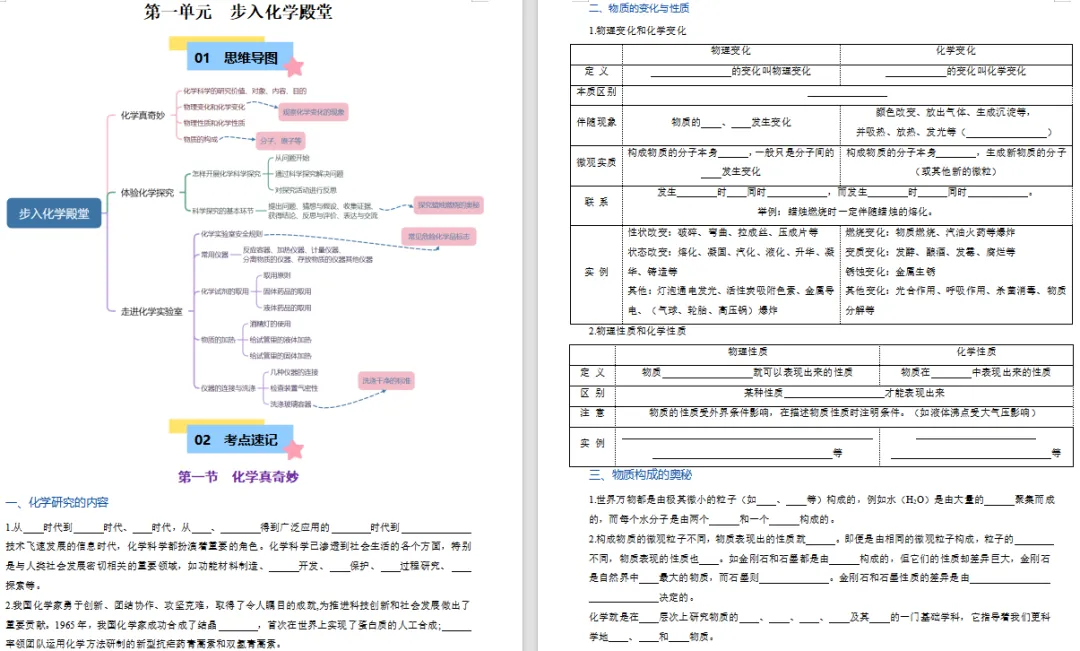Click the '科学探究的基本环节' node

point(222,211)
